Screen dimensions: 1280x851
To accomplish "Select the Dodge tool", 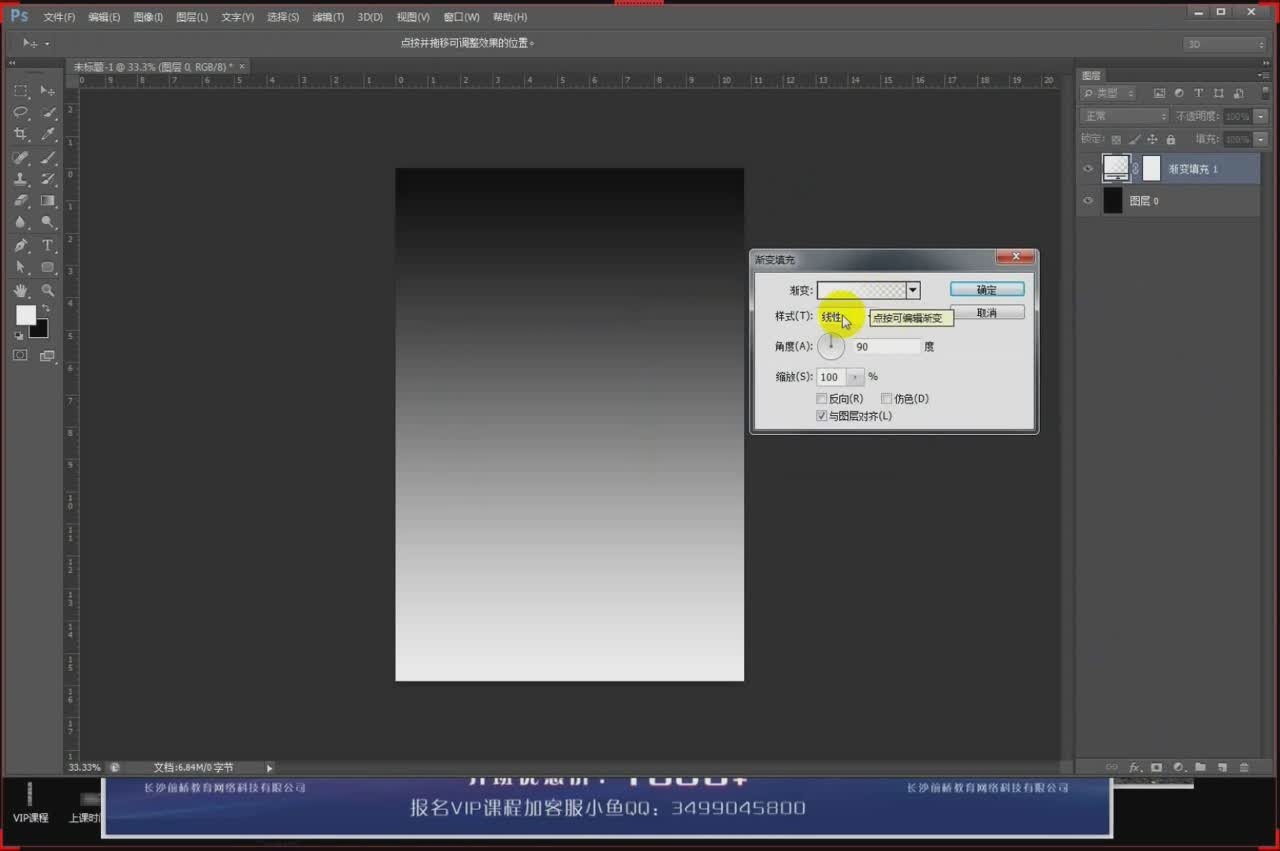I will pyautogui.click(x=47, y=222).
